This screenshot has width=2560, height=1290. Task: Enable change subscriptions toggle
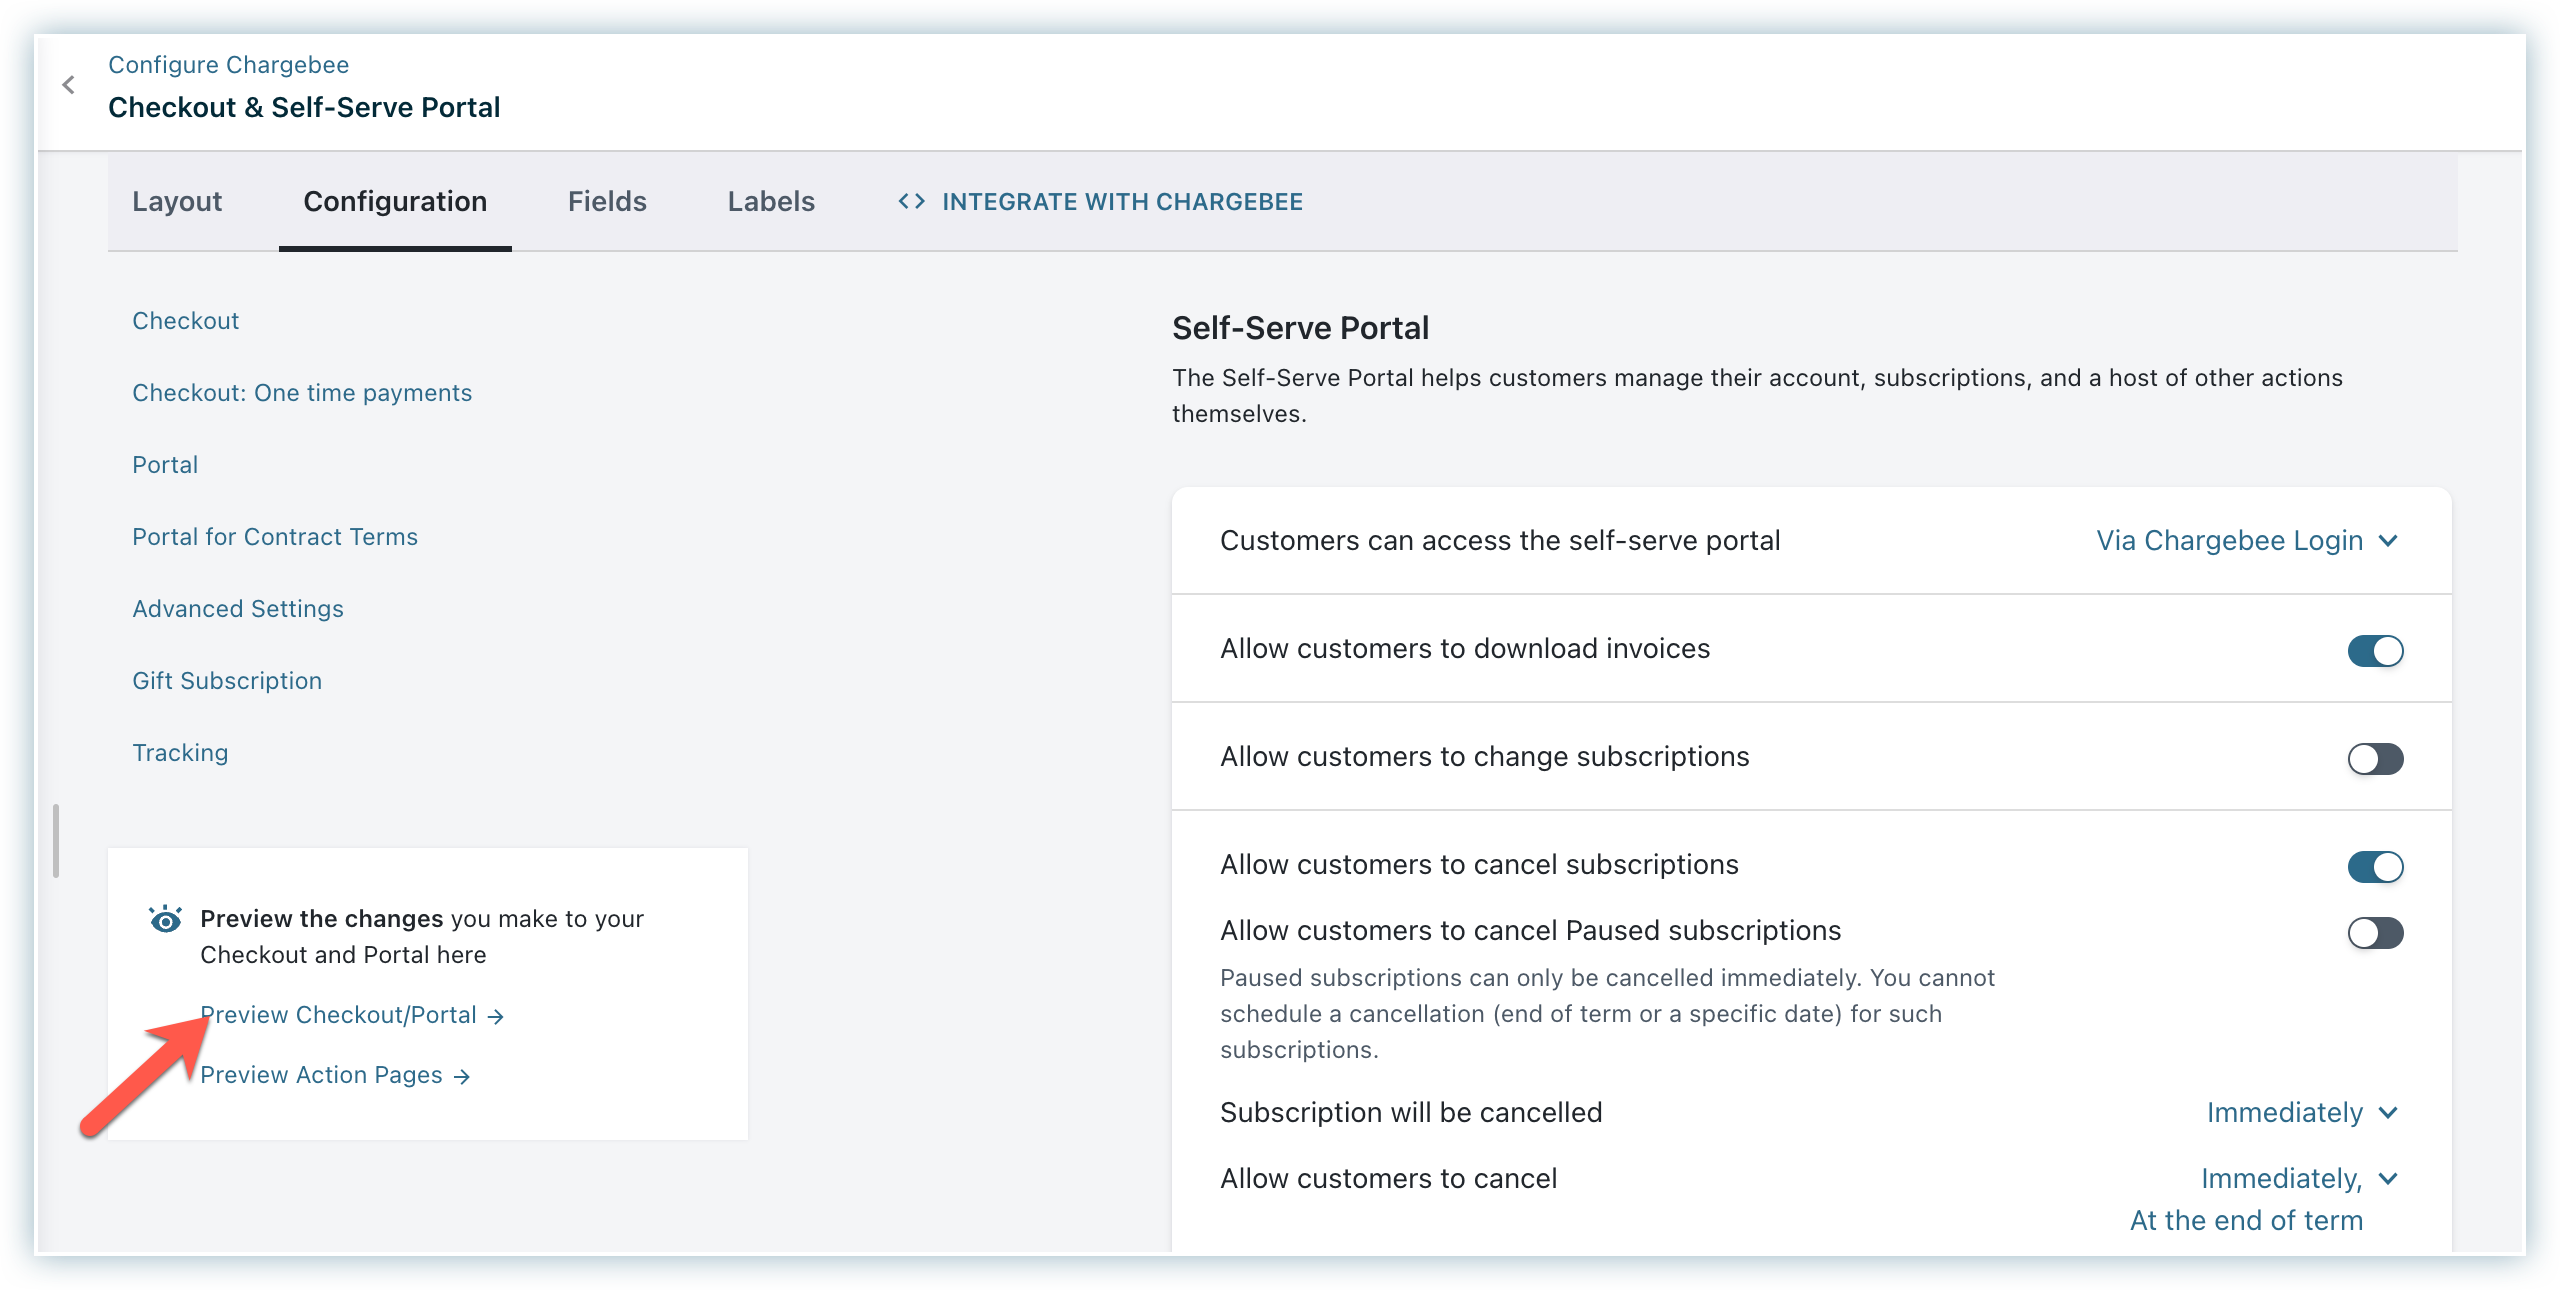point(2375,758)
